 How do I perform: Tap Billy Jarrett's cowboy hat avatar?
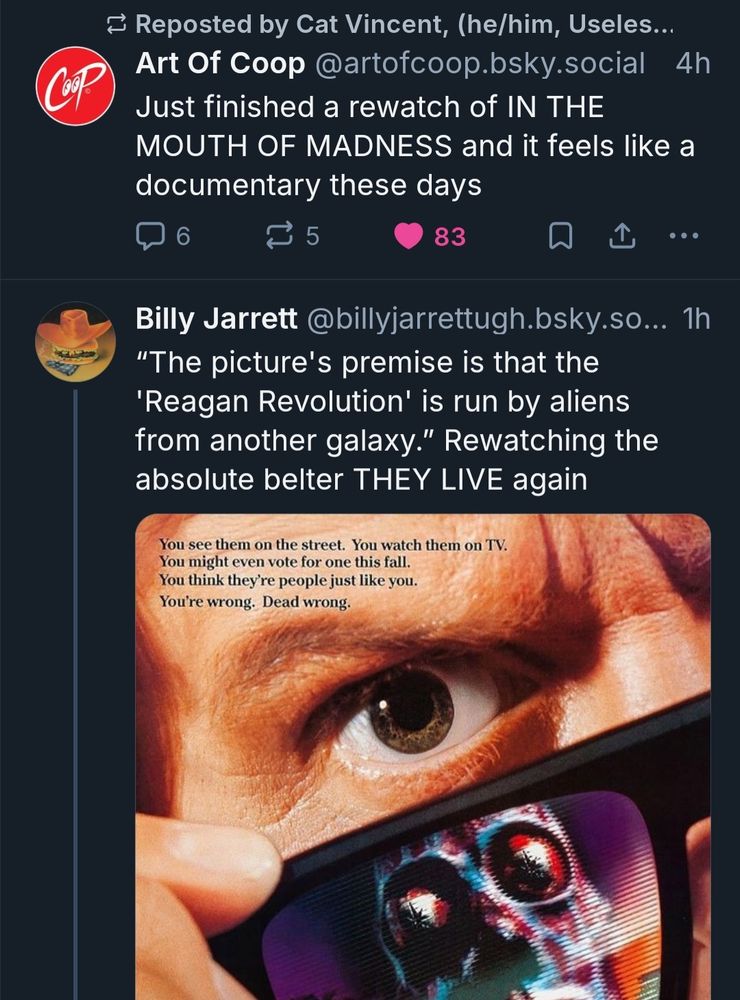(75, 341)
